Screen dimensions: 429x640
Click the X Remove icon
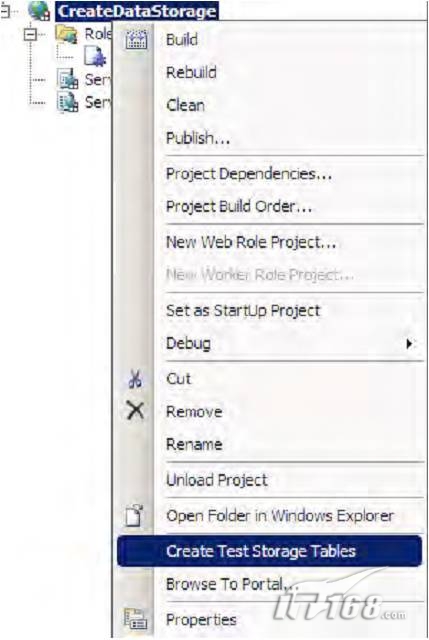tap(135, 410)
